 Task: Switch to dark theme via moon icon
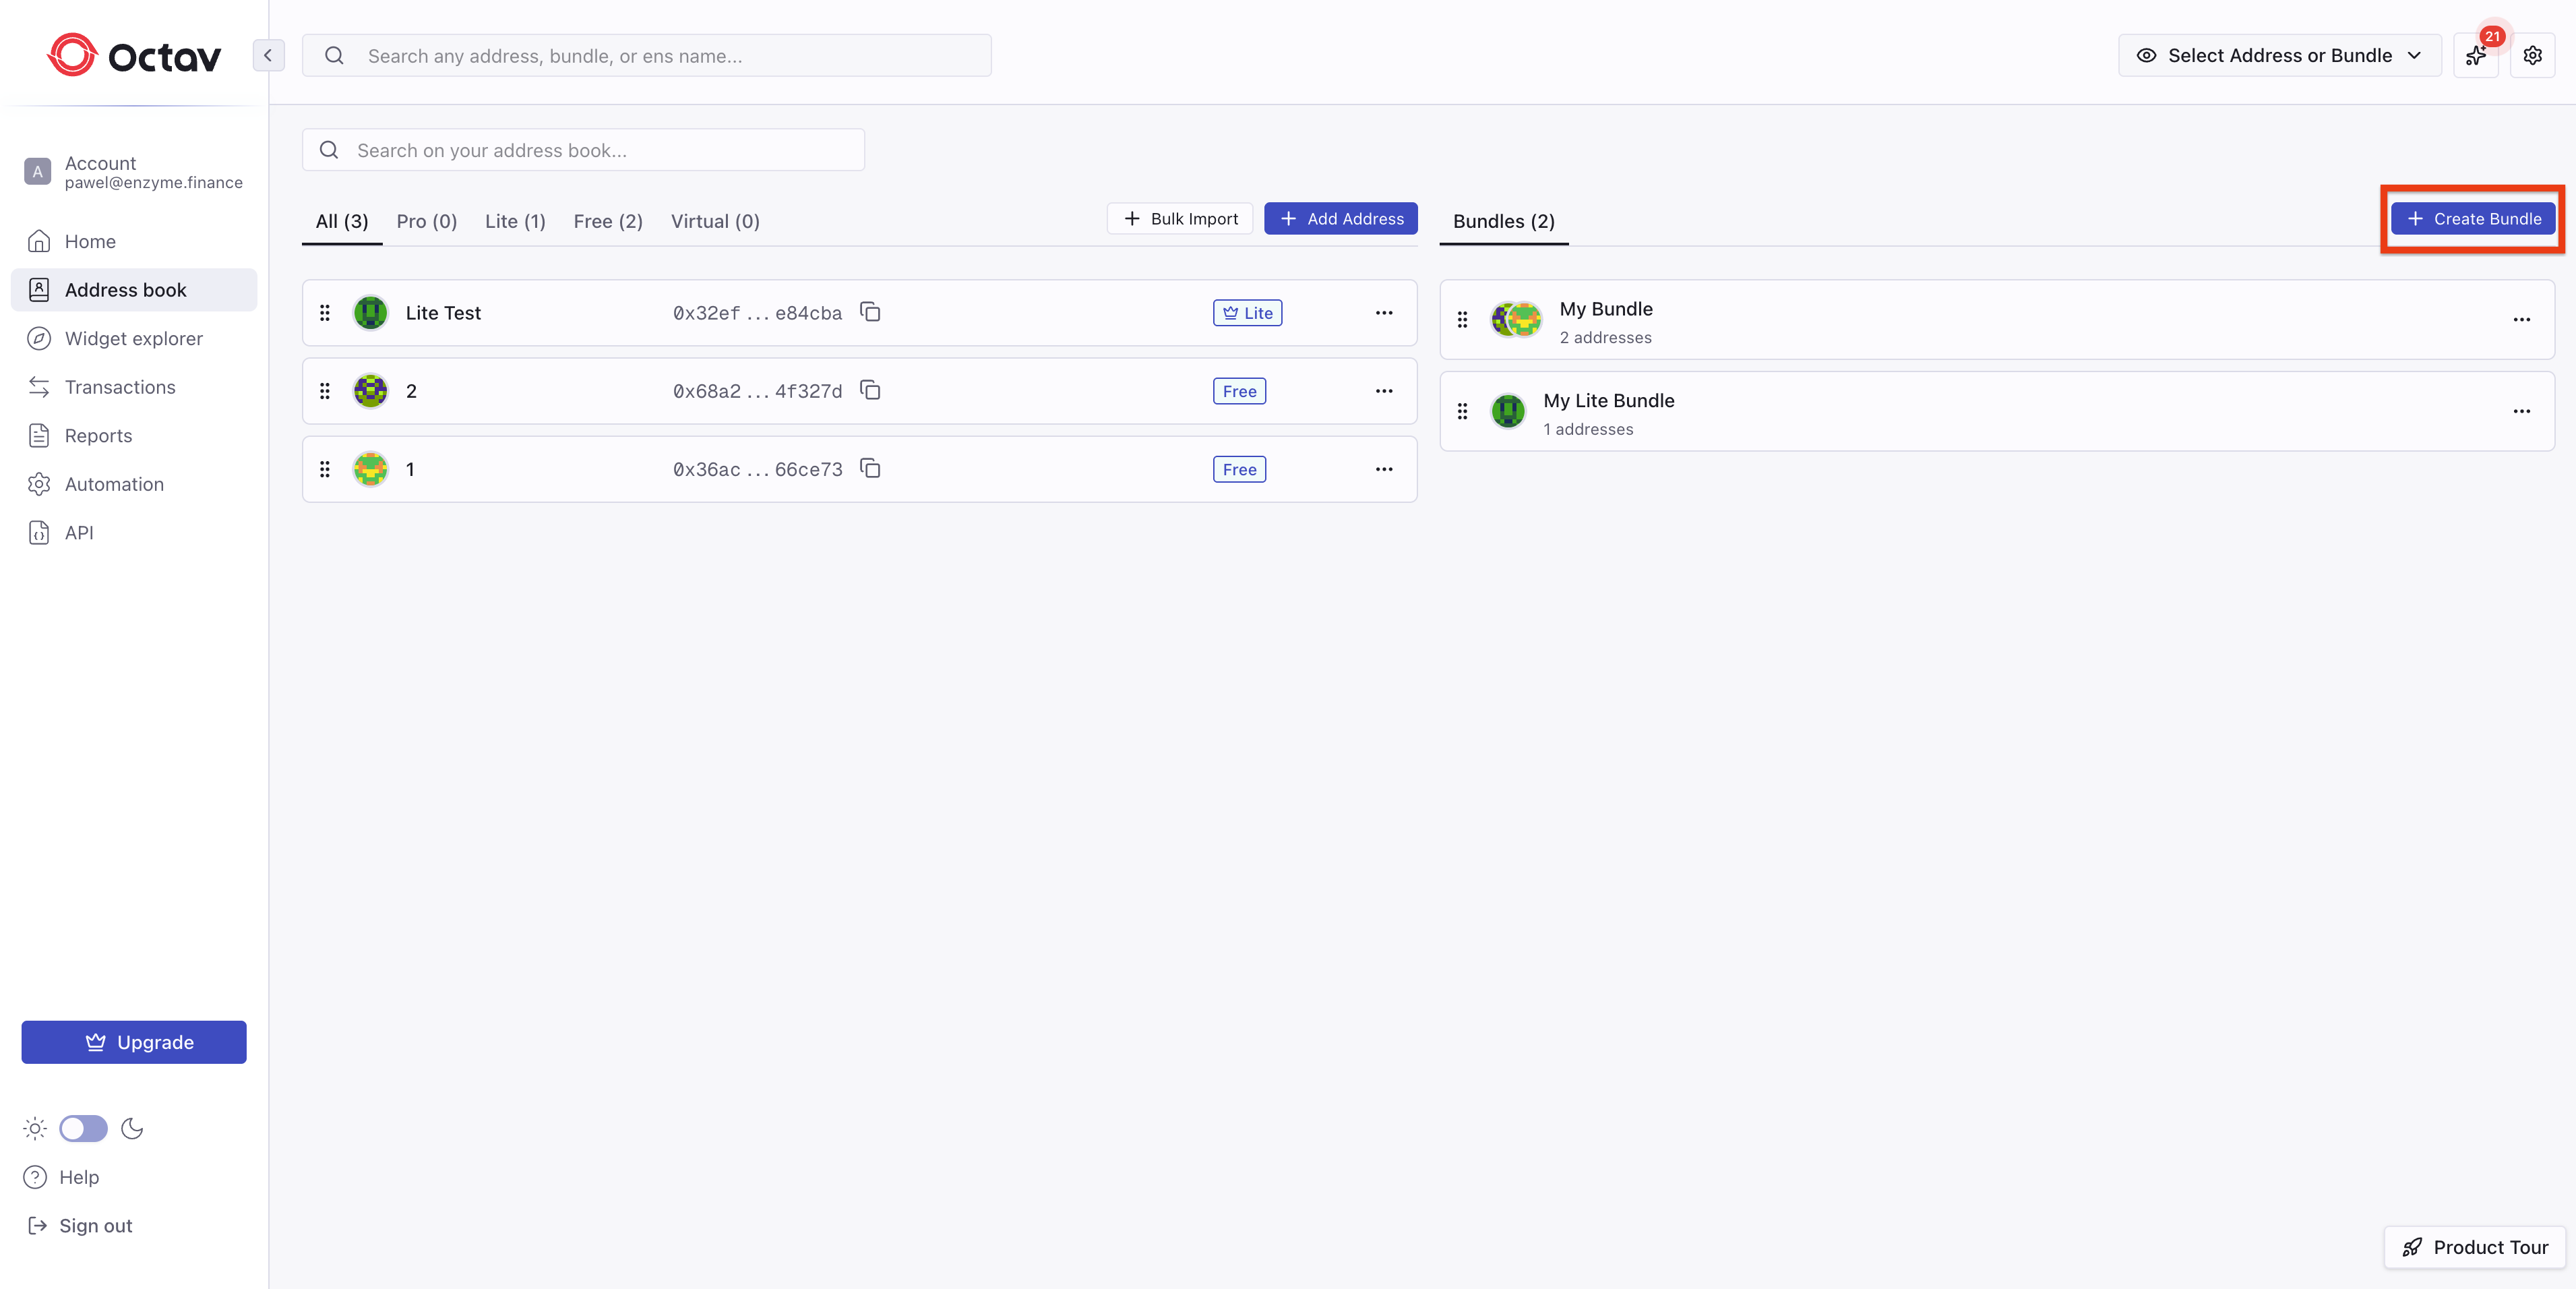coord(132,1128)
